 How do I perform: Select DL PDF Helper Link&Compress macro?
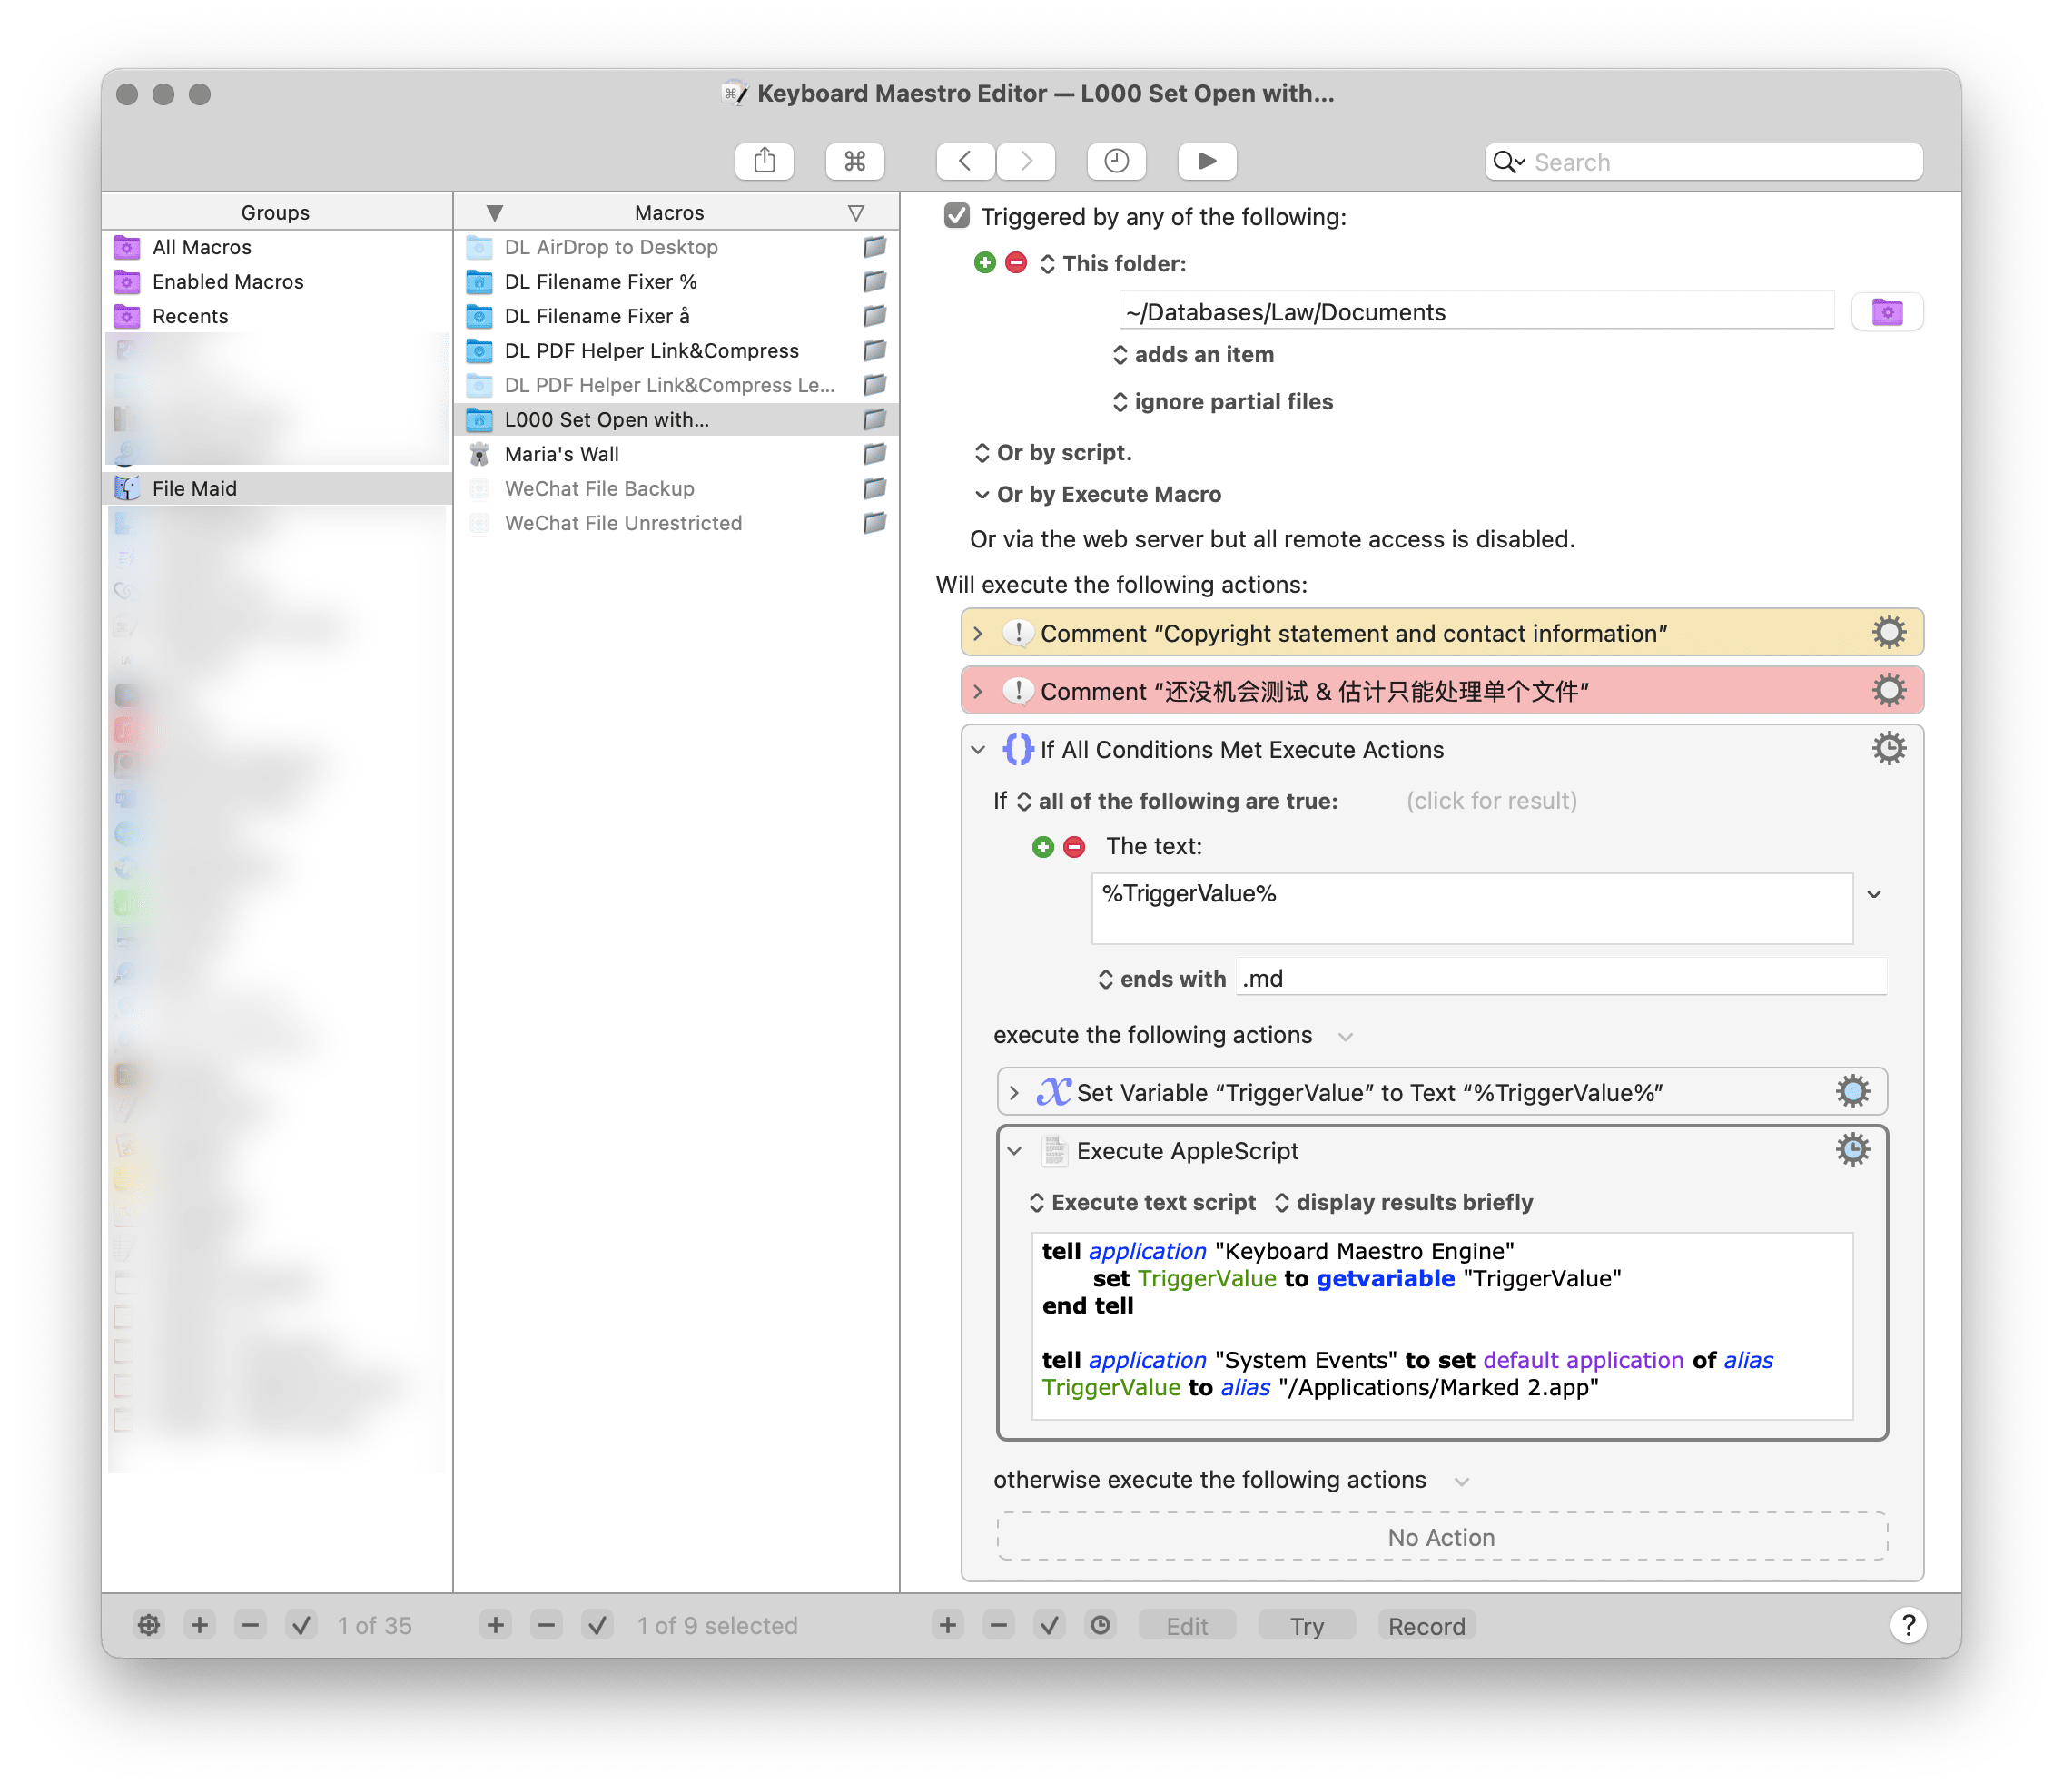[x=677, y=350]
